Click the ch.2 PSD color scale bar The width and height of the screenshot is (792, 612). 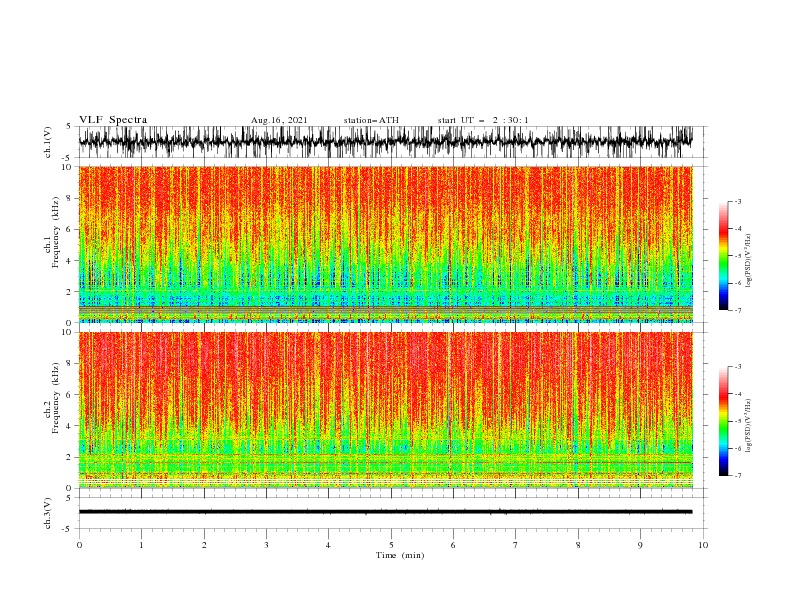pos(723,421)
